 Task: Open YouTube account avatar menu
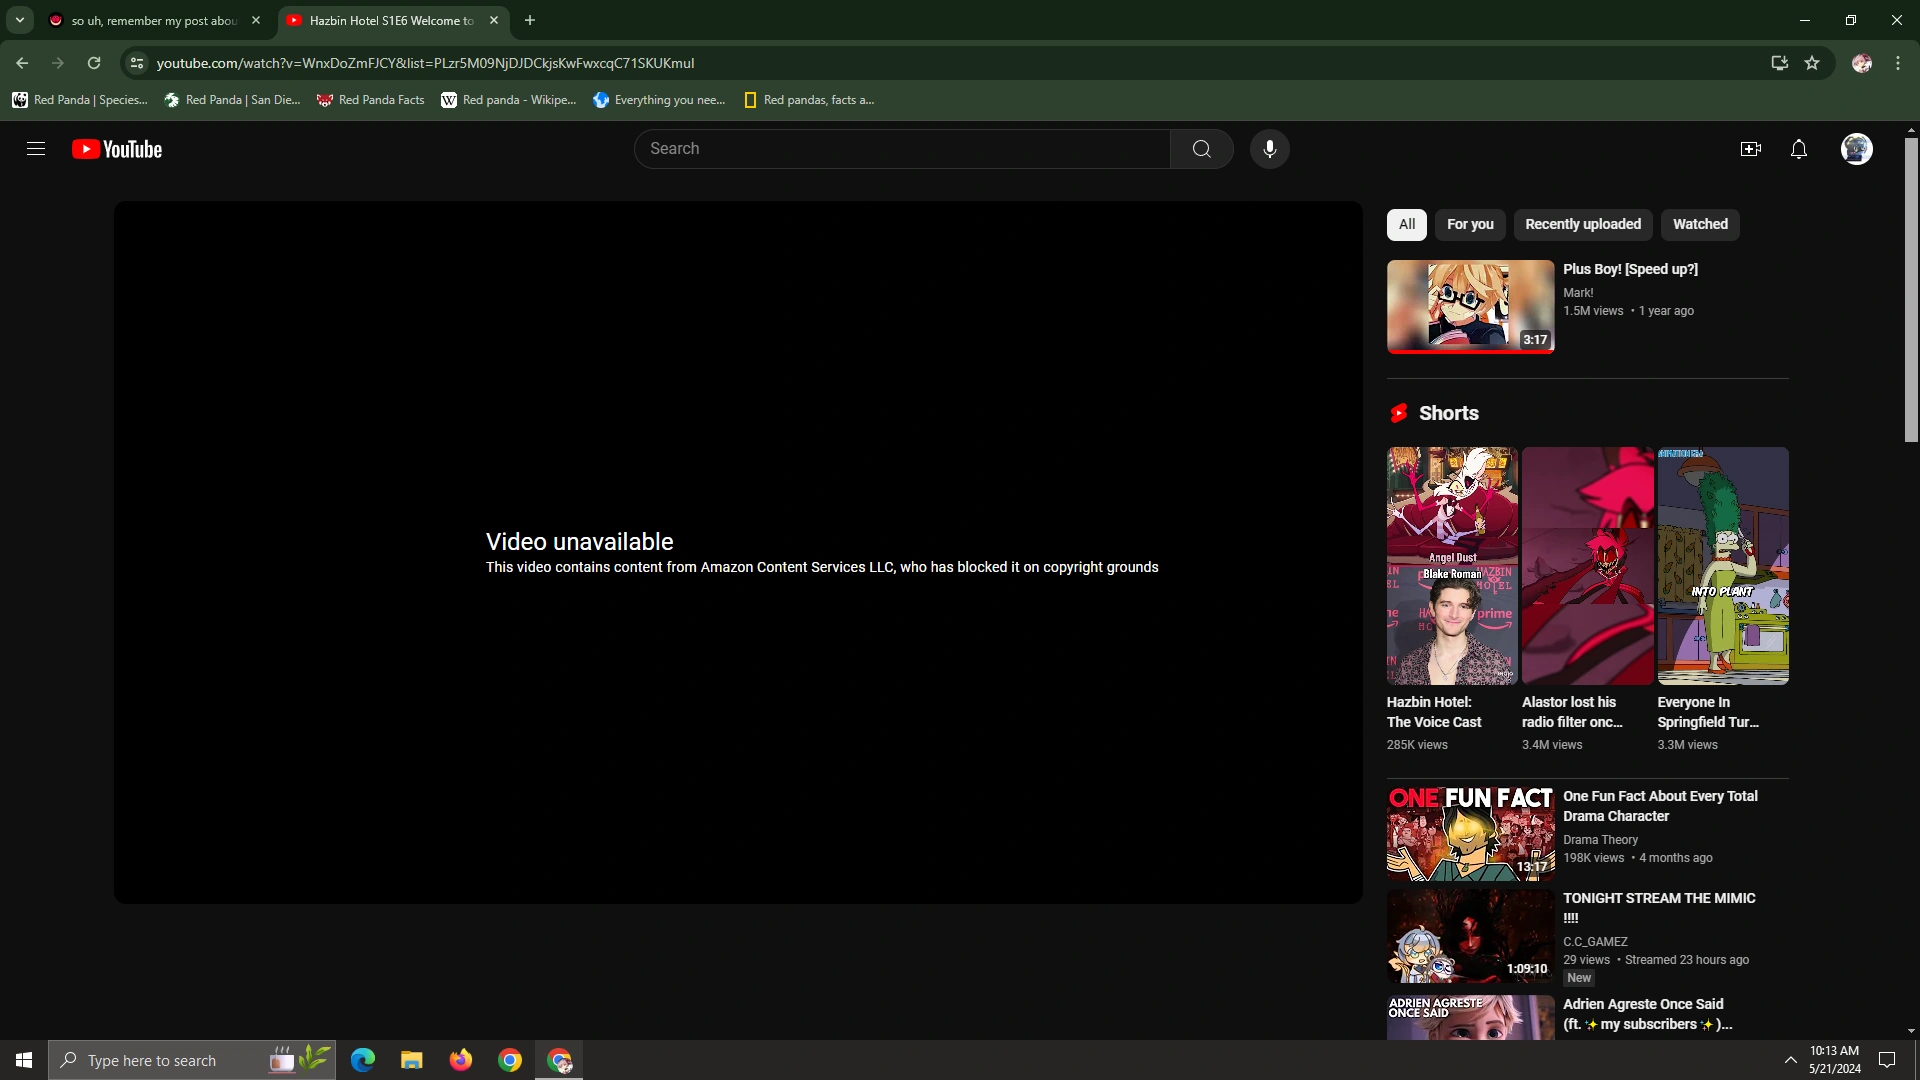pos(1856,149)
